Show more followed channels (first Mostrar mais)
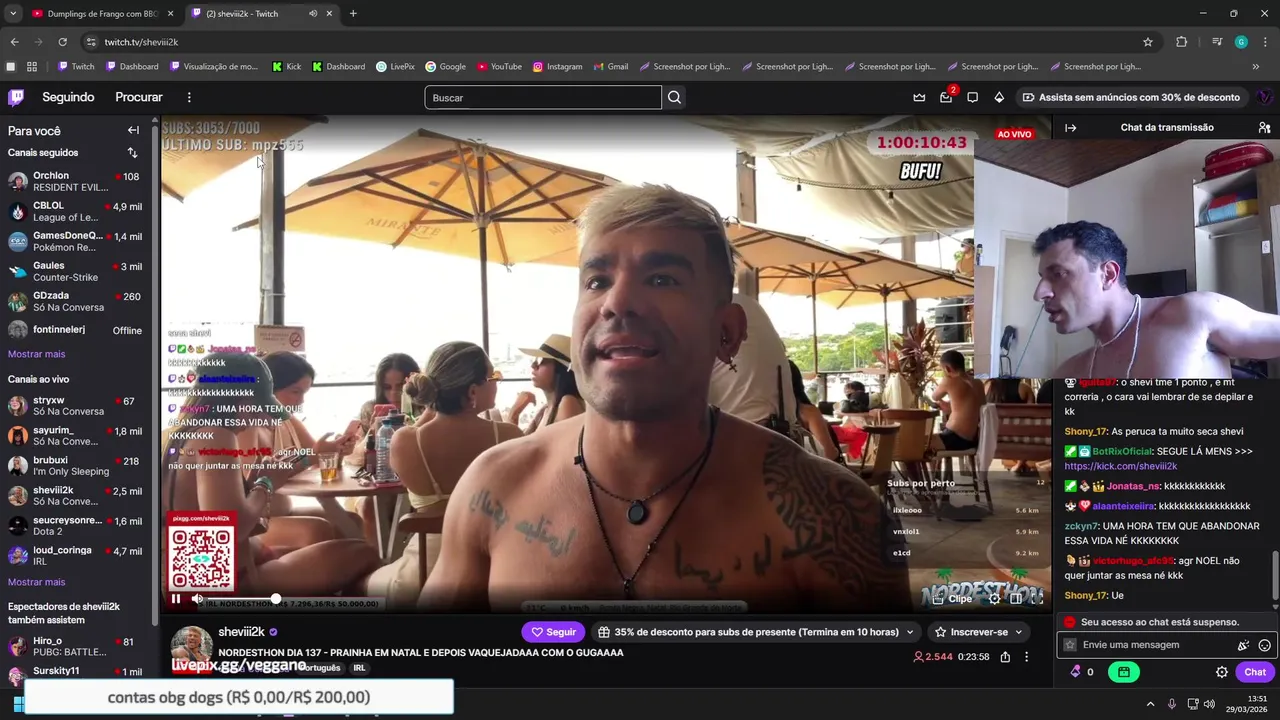This screenshot has height=720, width=1280. (36, 354)
